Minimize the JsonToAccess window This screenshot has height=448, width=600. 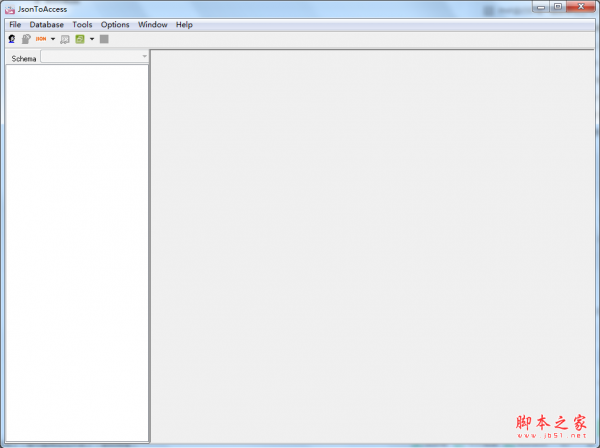[541, 7]
